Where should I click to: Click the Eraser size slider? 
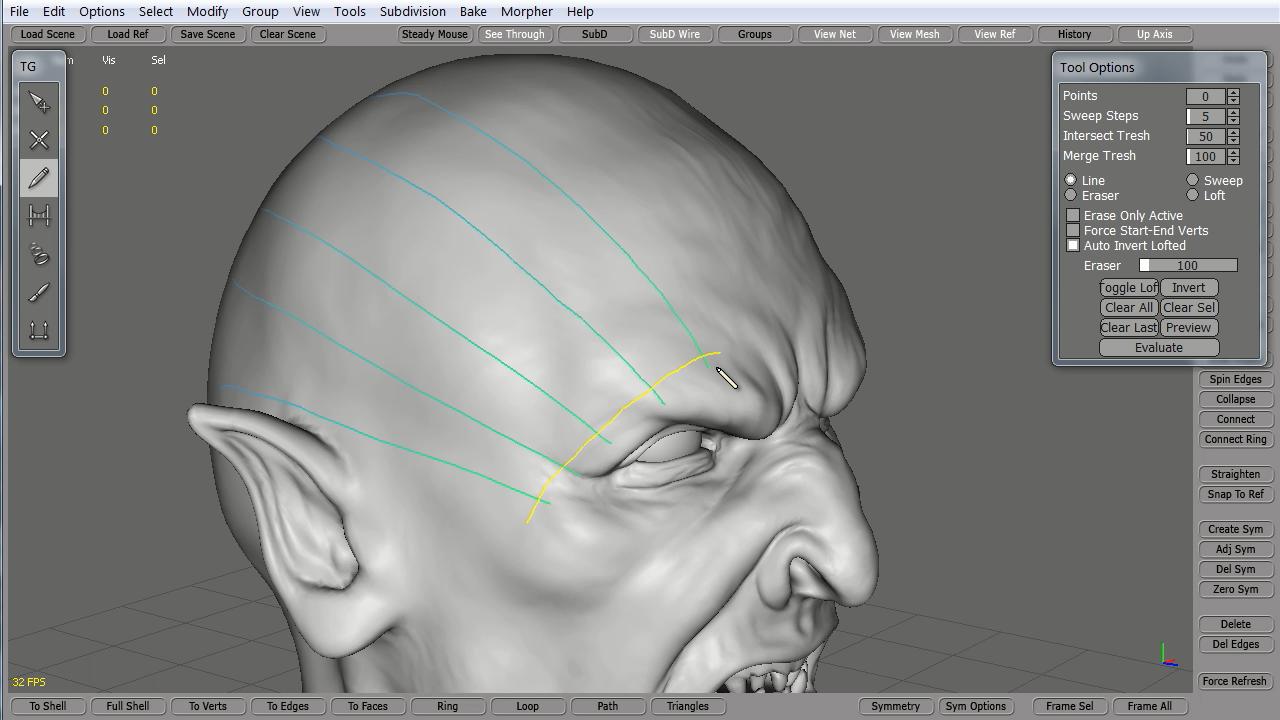1188,266
